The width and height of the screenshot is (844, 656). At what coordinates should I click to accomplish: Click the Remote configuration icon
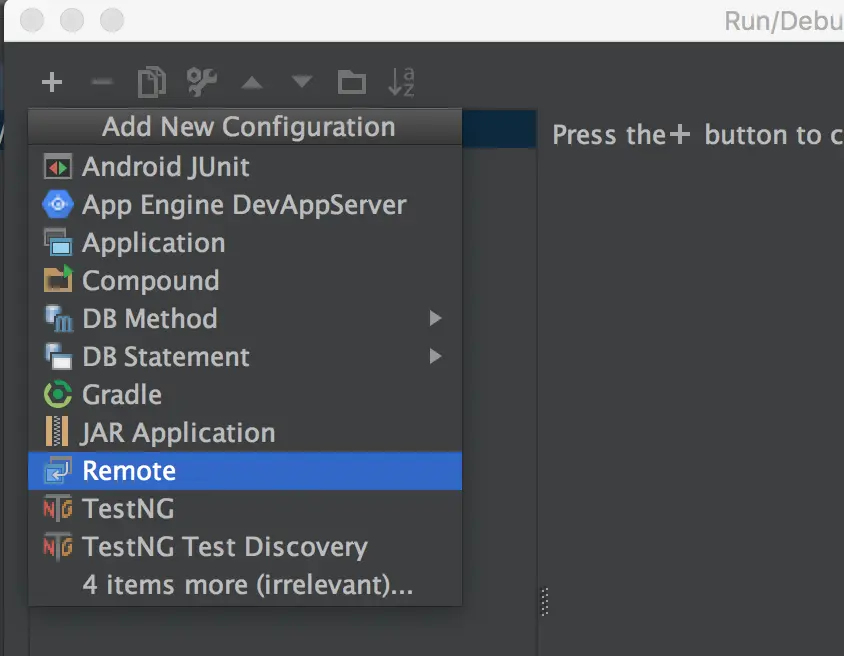(58, 470)
